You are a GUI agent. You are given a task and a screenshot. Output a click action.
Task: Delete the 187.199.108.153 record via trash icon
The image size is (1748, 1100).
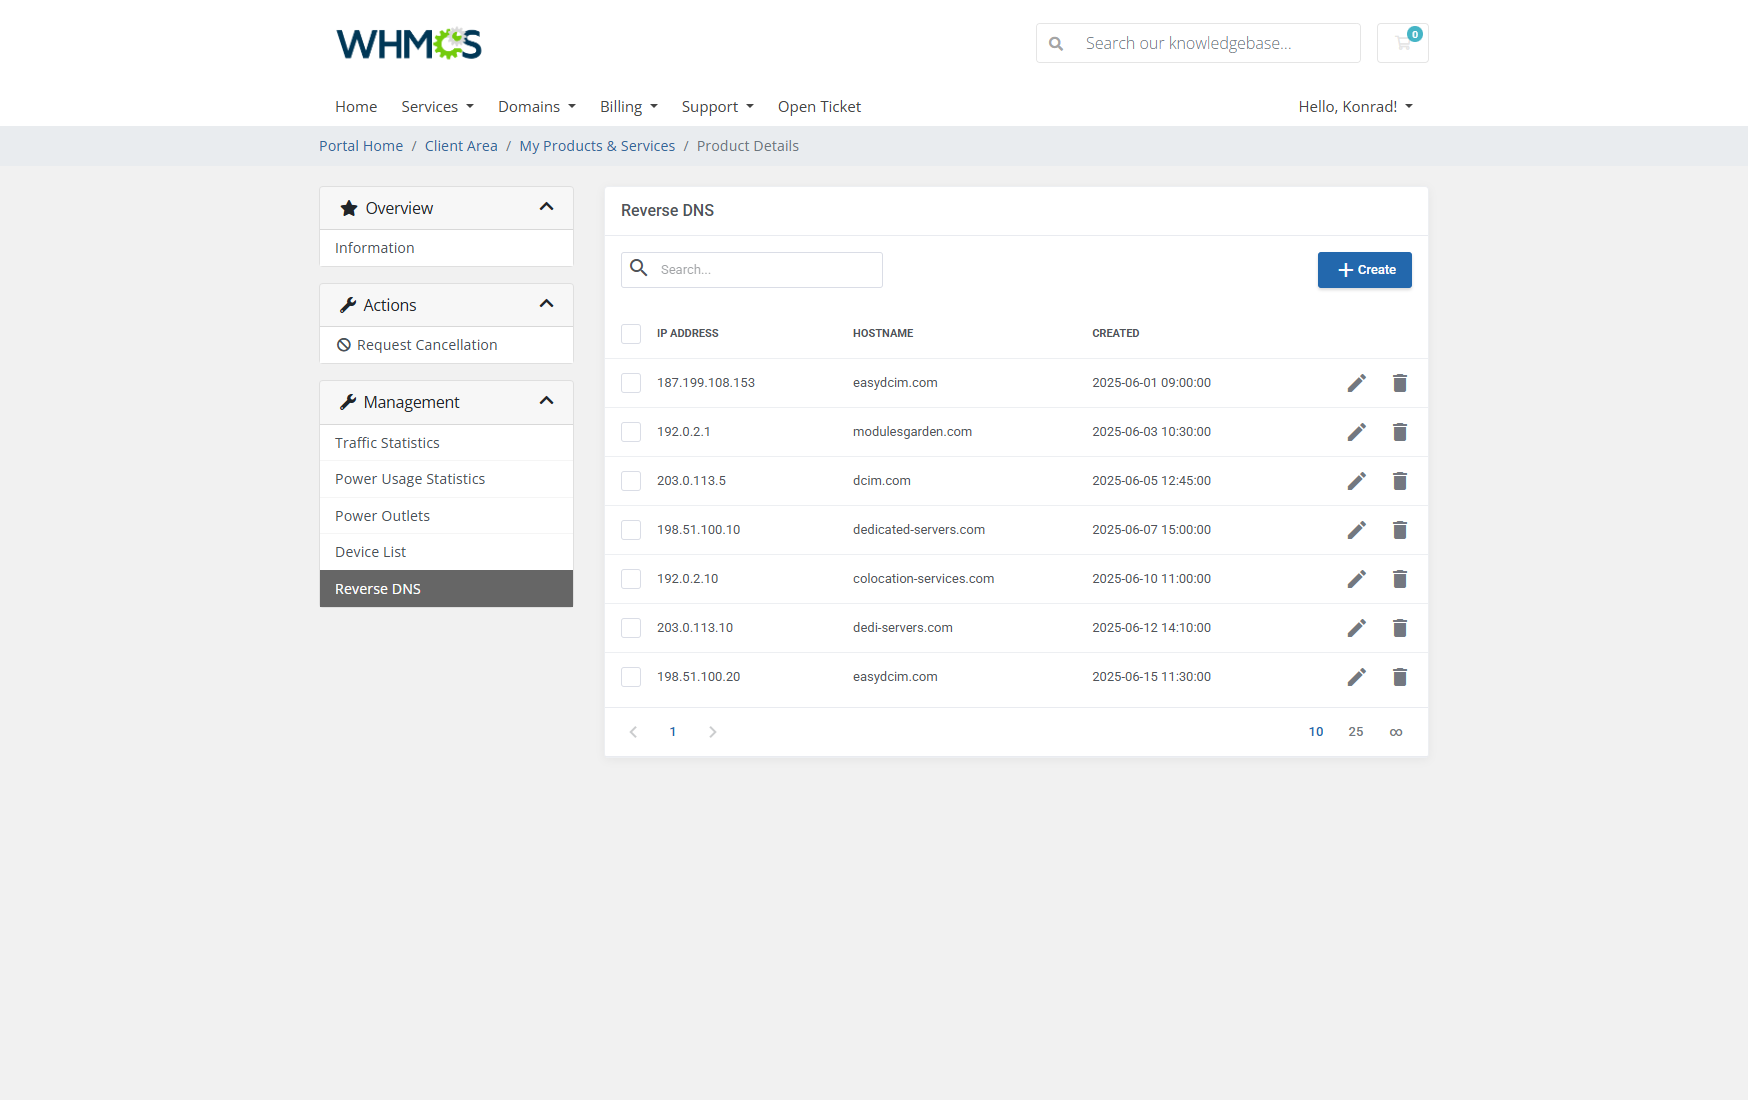click(1400, 383)
